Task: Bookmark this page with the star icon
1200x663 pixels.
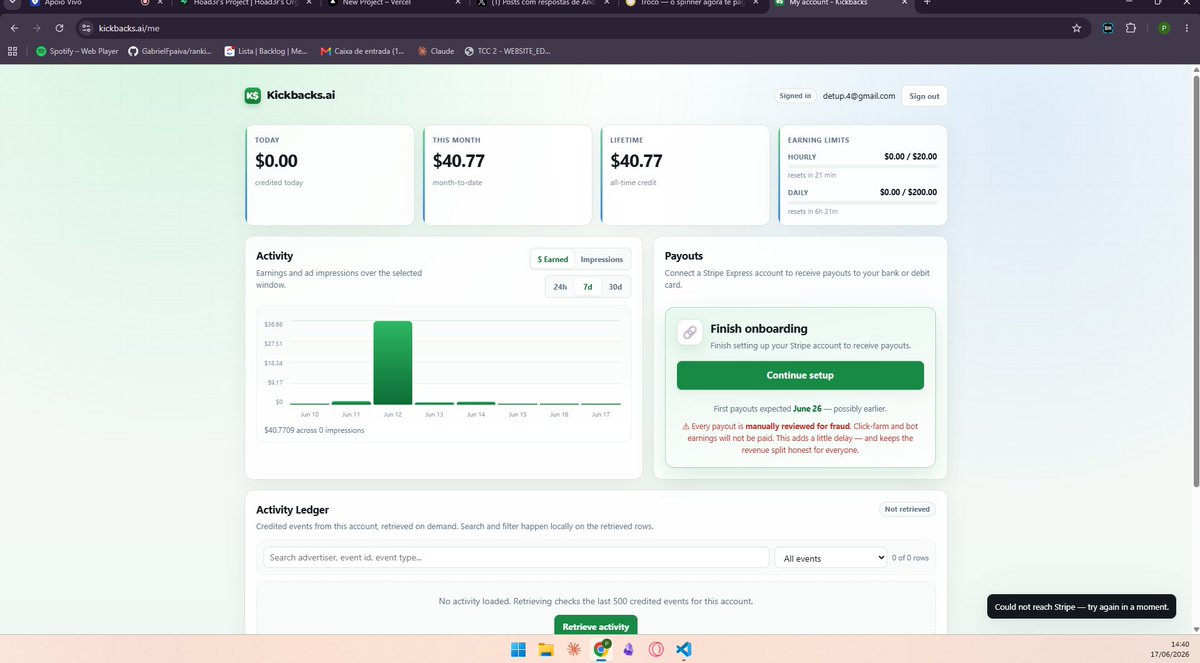Action: pos(1076,28)
